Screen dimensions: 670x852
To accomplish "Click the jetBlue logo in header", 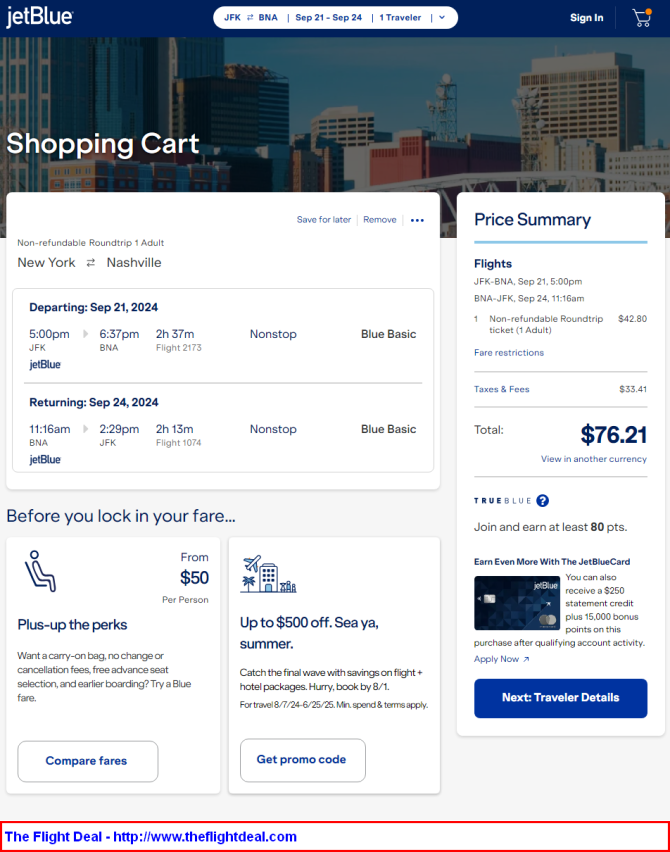I will click(x=39, y=18).
